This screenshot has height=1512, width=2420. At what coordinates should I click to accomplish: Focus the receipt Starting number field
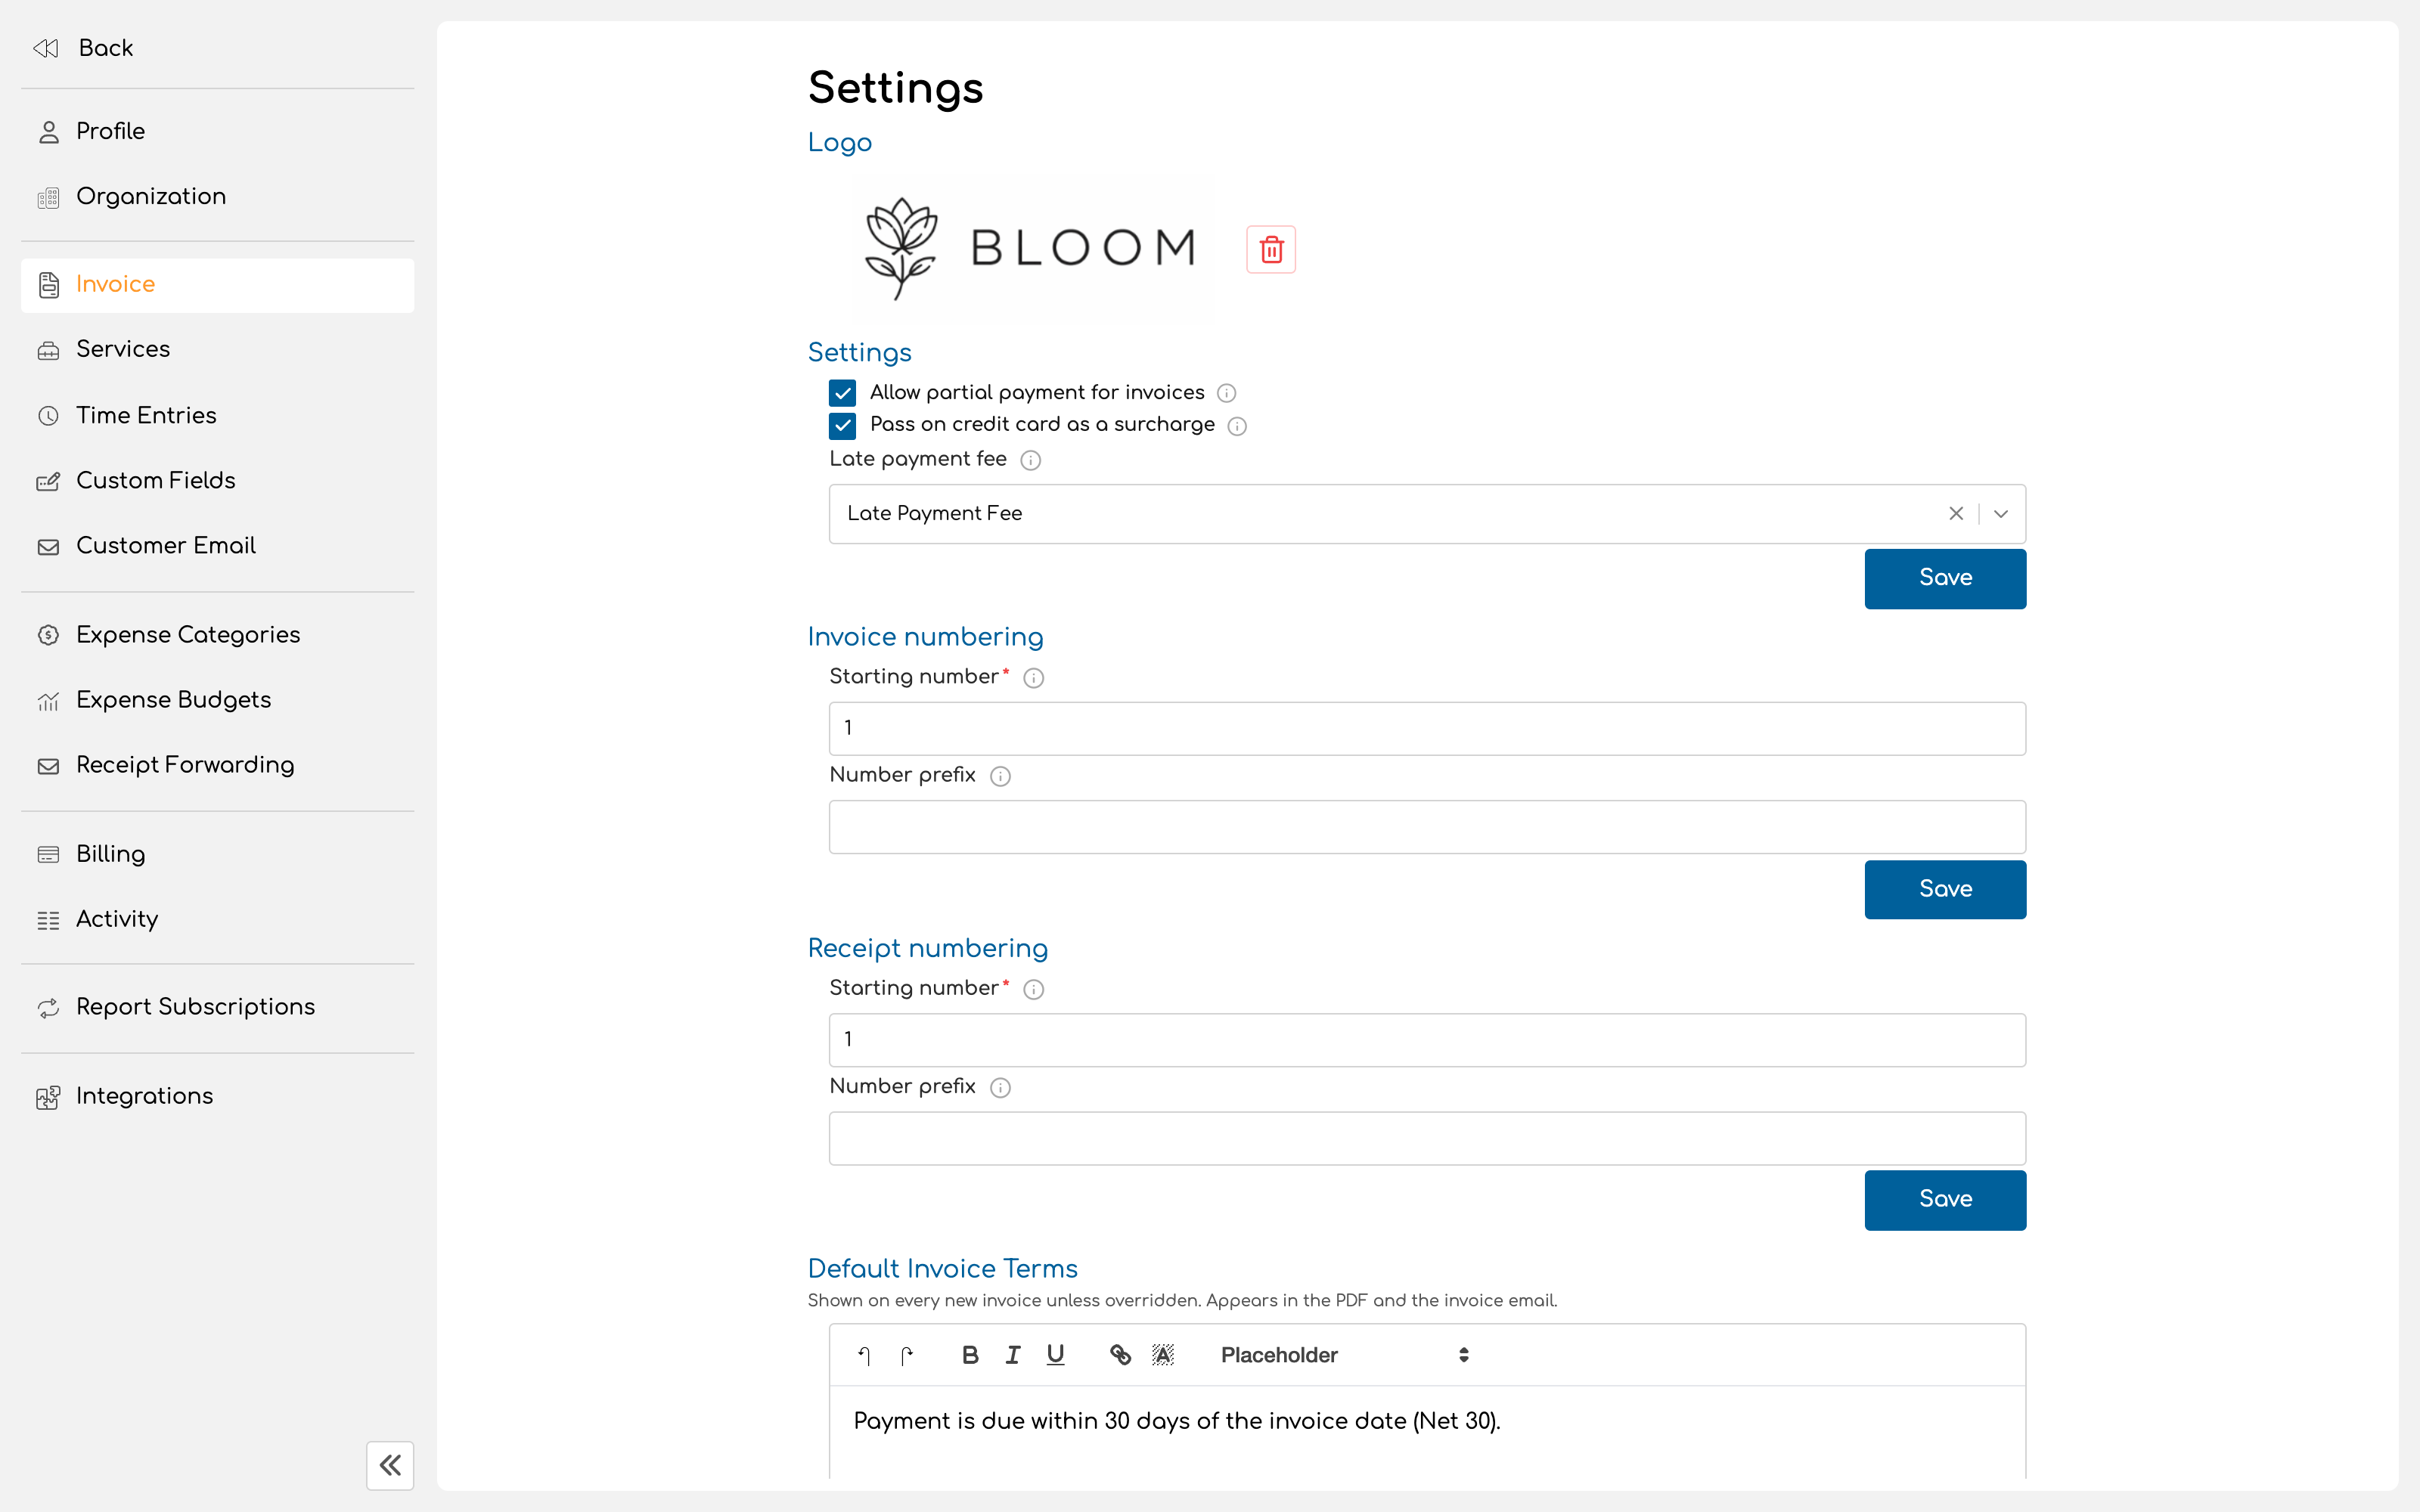(x=1427, y=1040)
